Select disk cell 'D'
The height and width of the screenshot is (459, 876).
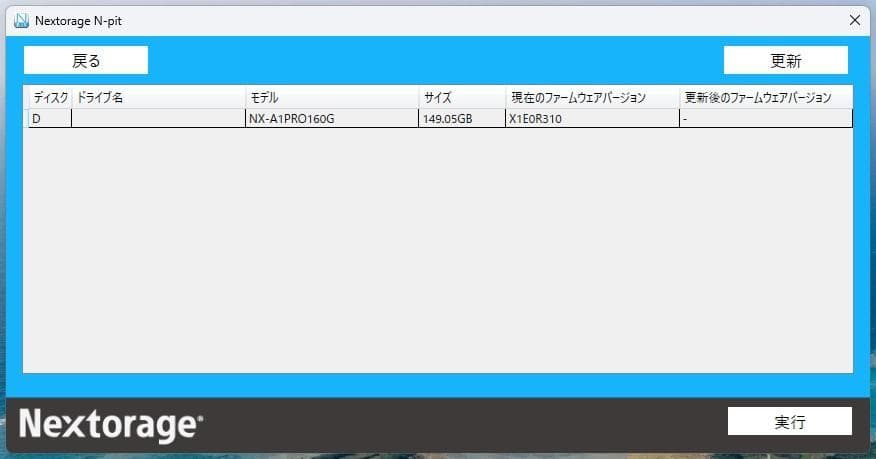pos(50,118)
